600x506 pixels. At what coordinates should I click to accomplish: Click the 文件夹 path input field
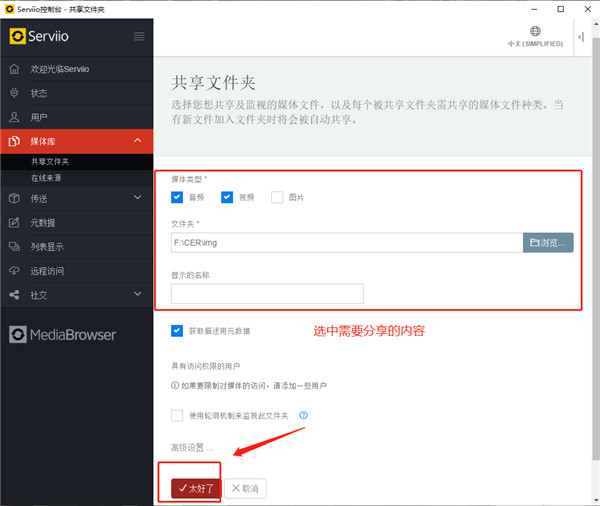click(347, 243)
